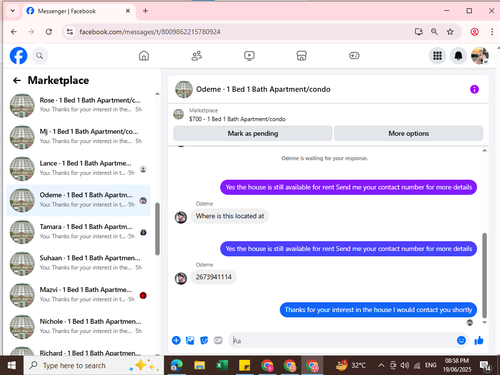Click the browser back button
This screenshot has height=375, width=500.
click(14, 32)
